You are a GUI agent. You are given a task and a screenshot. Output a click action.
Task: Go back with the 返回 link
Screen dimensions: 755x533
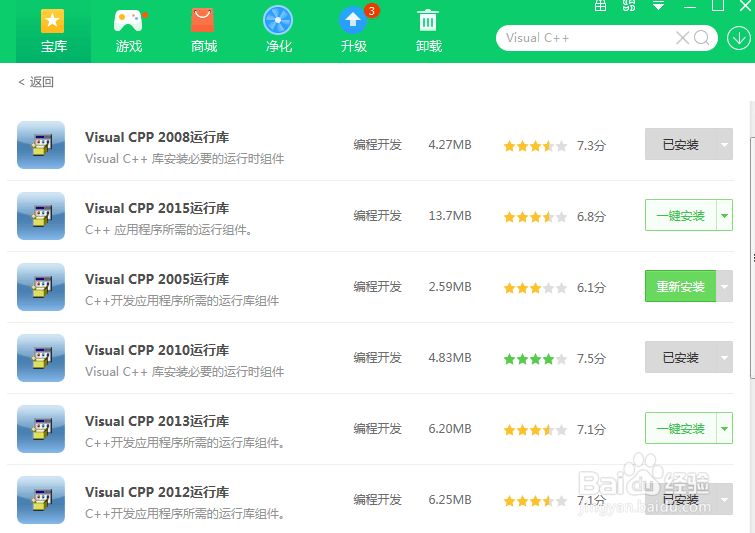(x=36, y=82)
